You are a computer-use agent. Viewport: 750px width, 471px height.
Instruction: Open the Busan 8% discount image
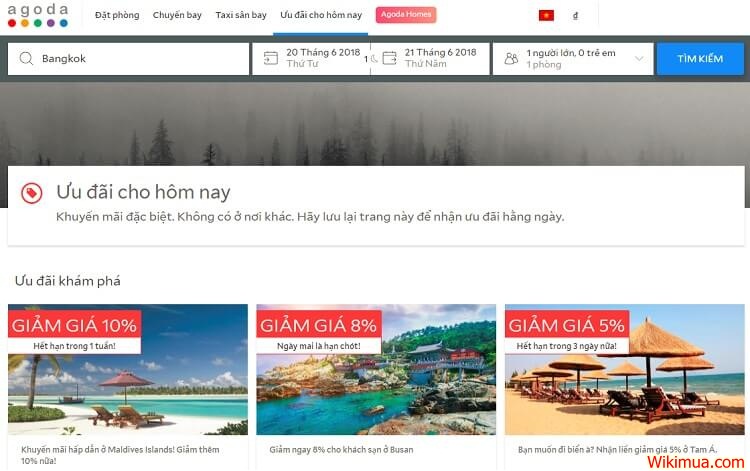376,370
